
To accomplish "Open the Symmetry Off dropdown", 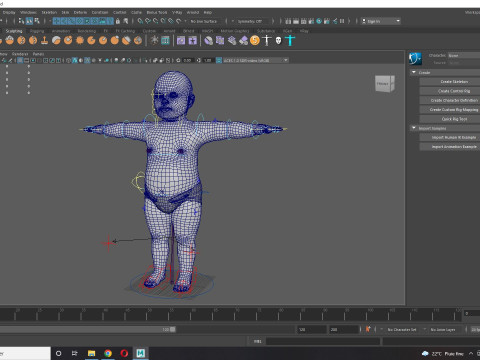I will point(252,21).
